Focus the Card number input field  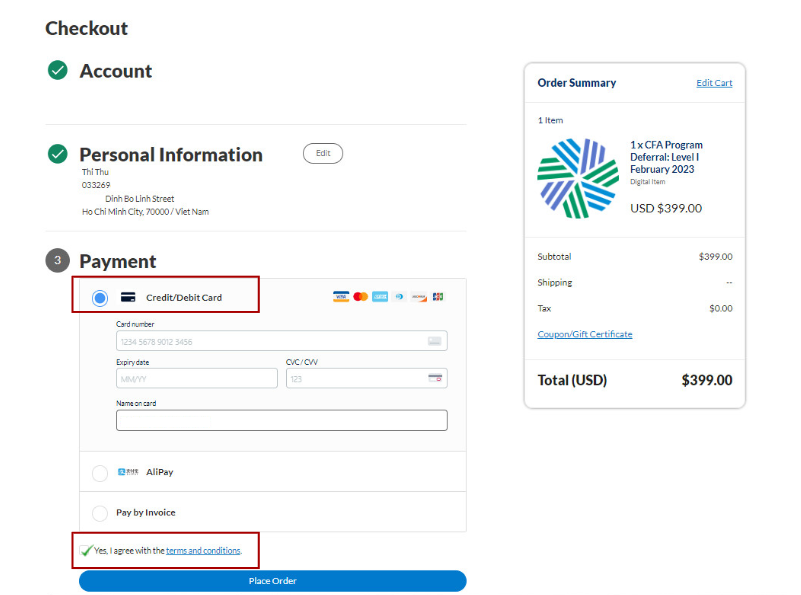click(x=282, y=341)
